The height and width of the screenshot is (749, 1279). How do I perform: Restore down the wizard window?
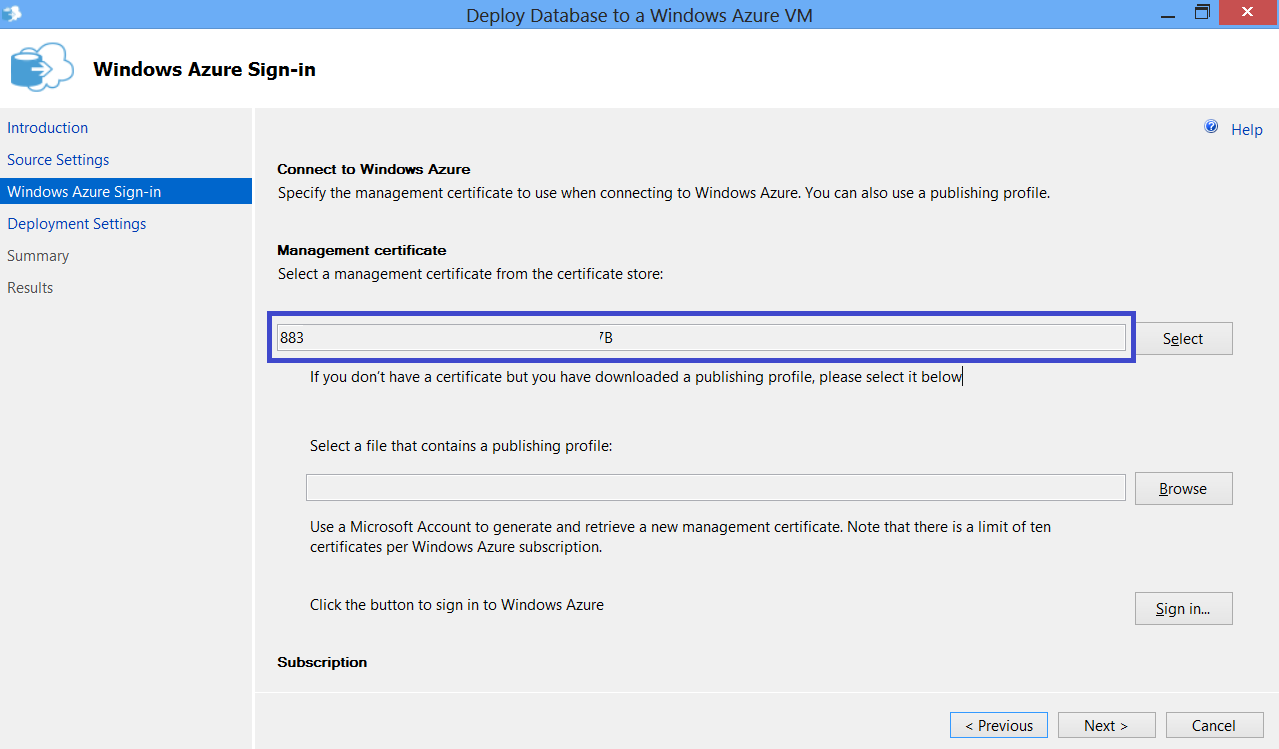pos(1202,13)
